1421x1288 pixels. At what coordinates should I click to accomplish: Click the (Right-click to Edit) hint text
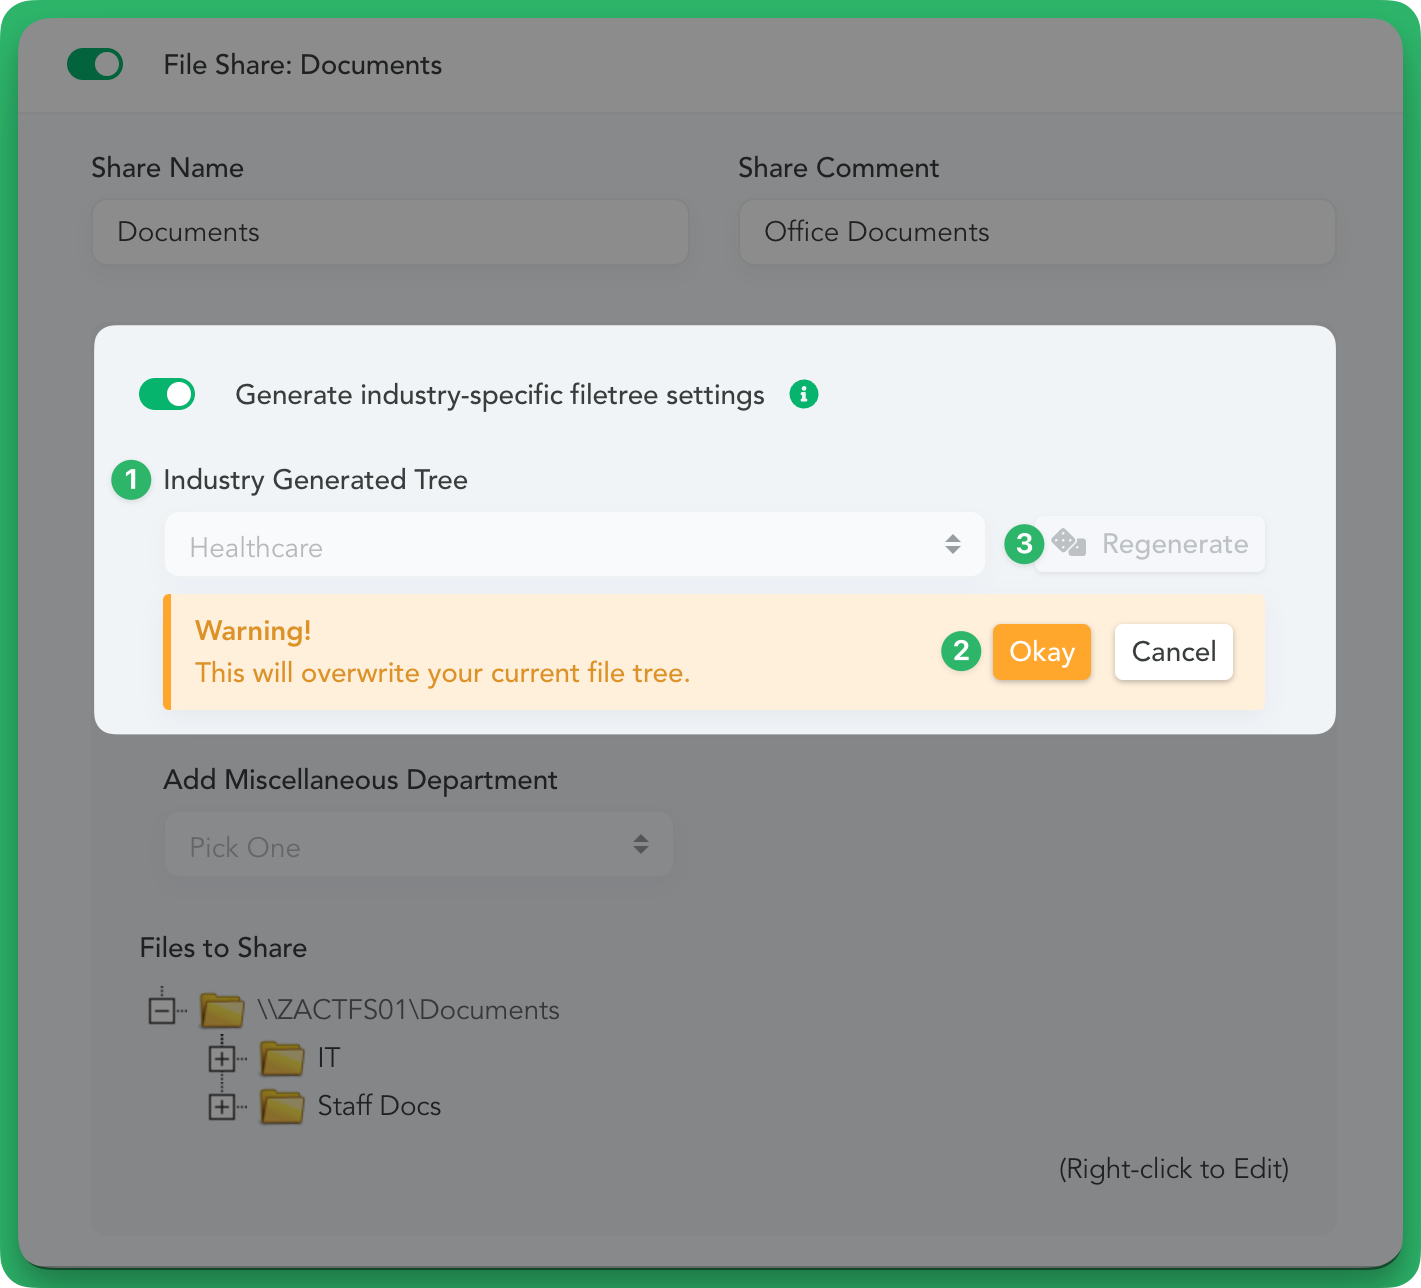[x=1174, y=1169]
